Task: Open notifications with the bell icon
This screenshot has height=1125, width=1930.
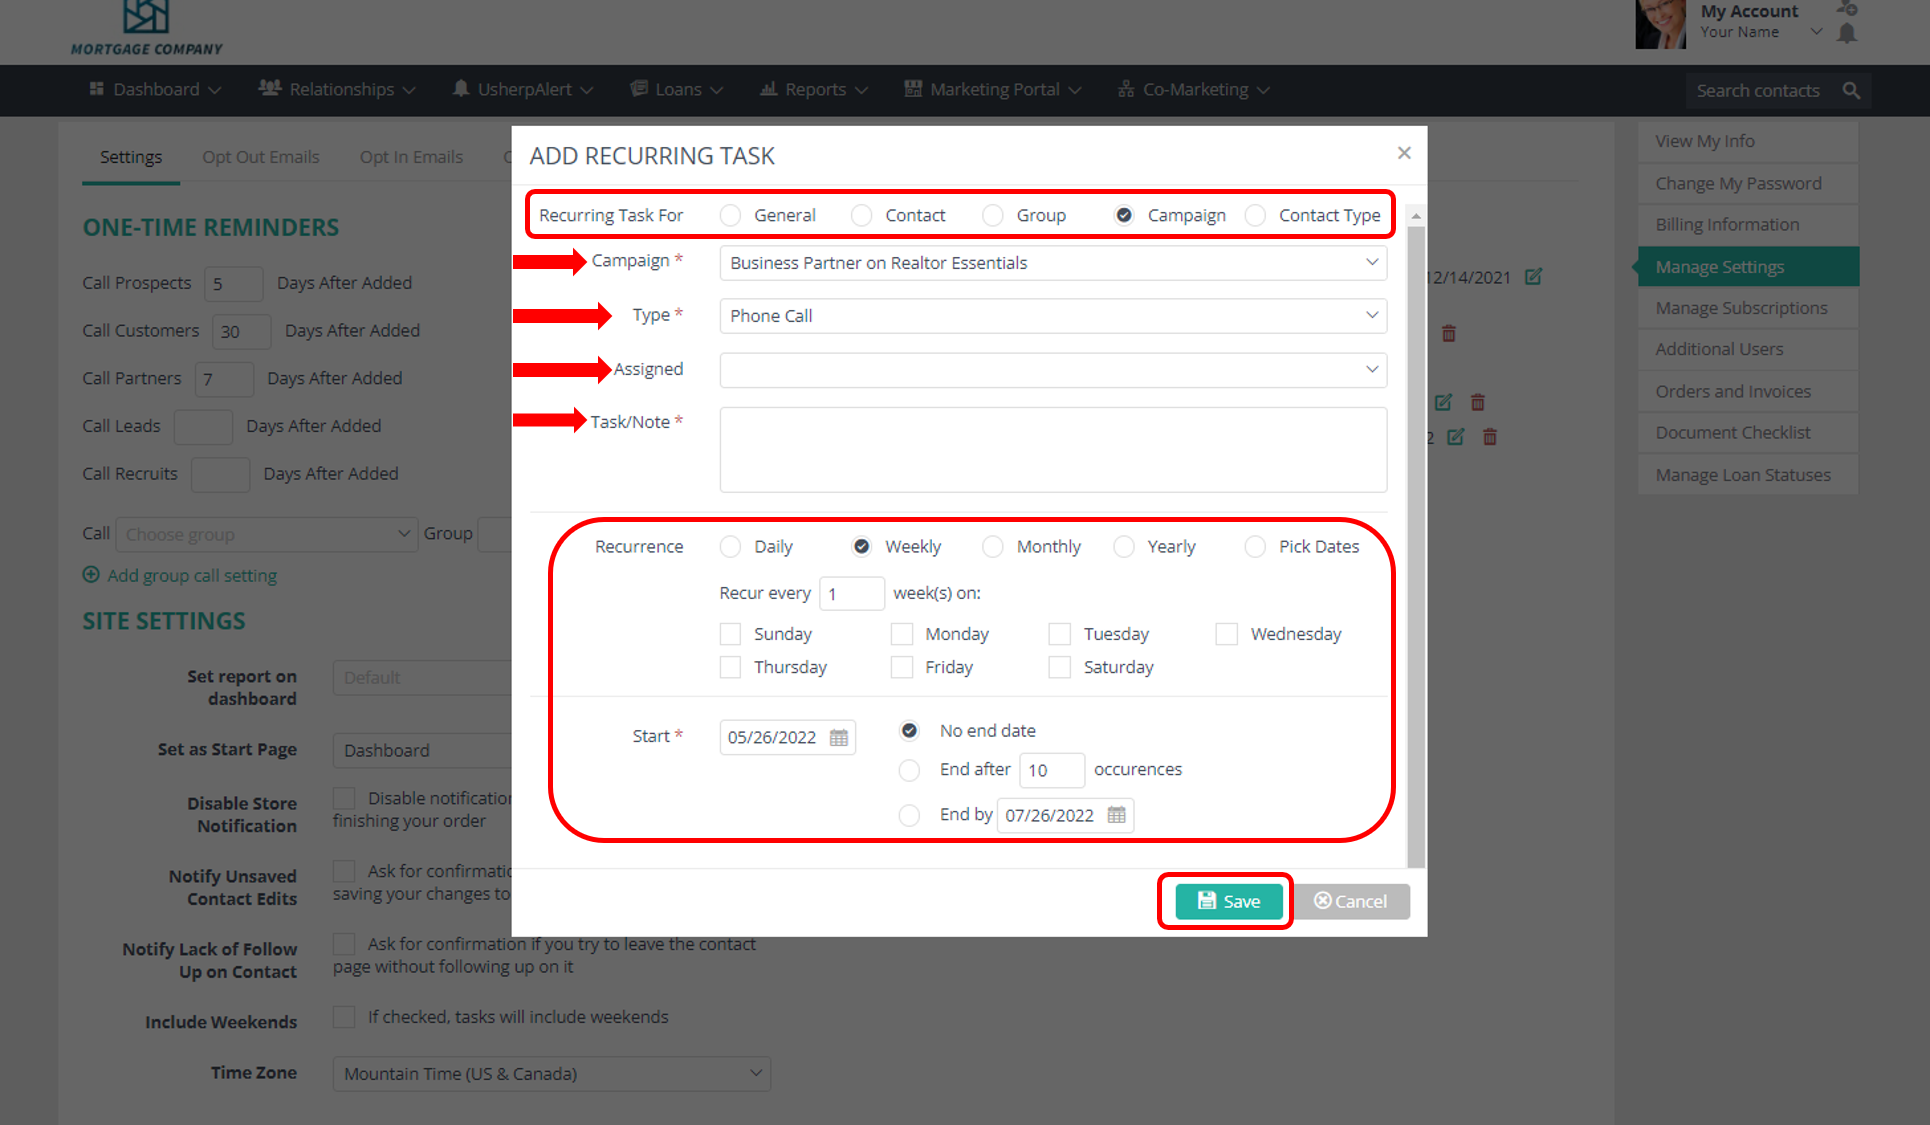Action: pos(1846,33)
